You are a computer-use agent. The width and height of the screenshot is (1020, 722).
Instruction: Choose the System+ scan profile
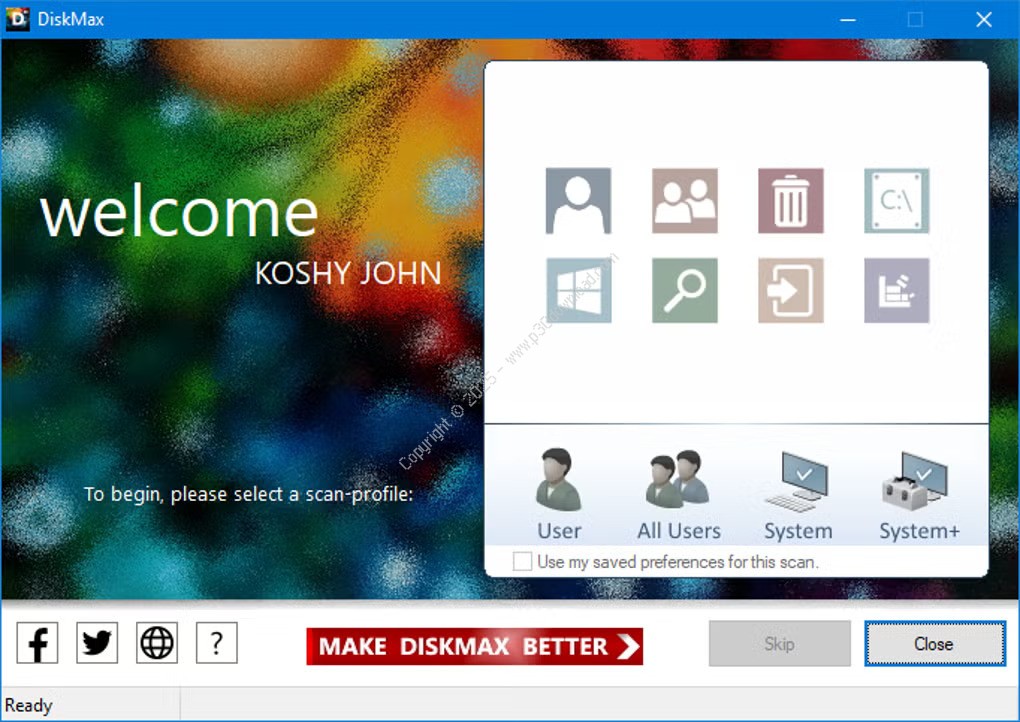919,494
